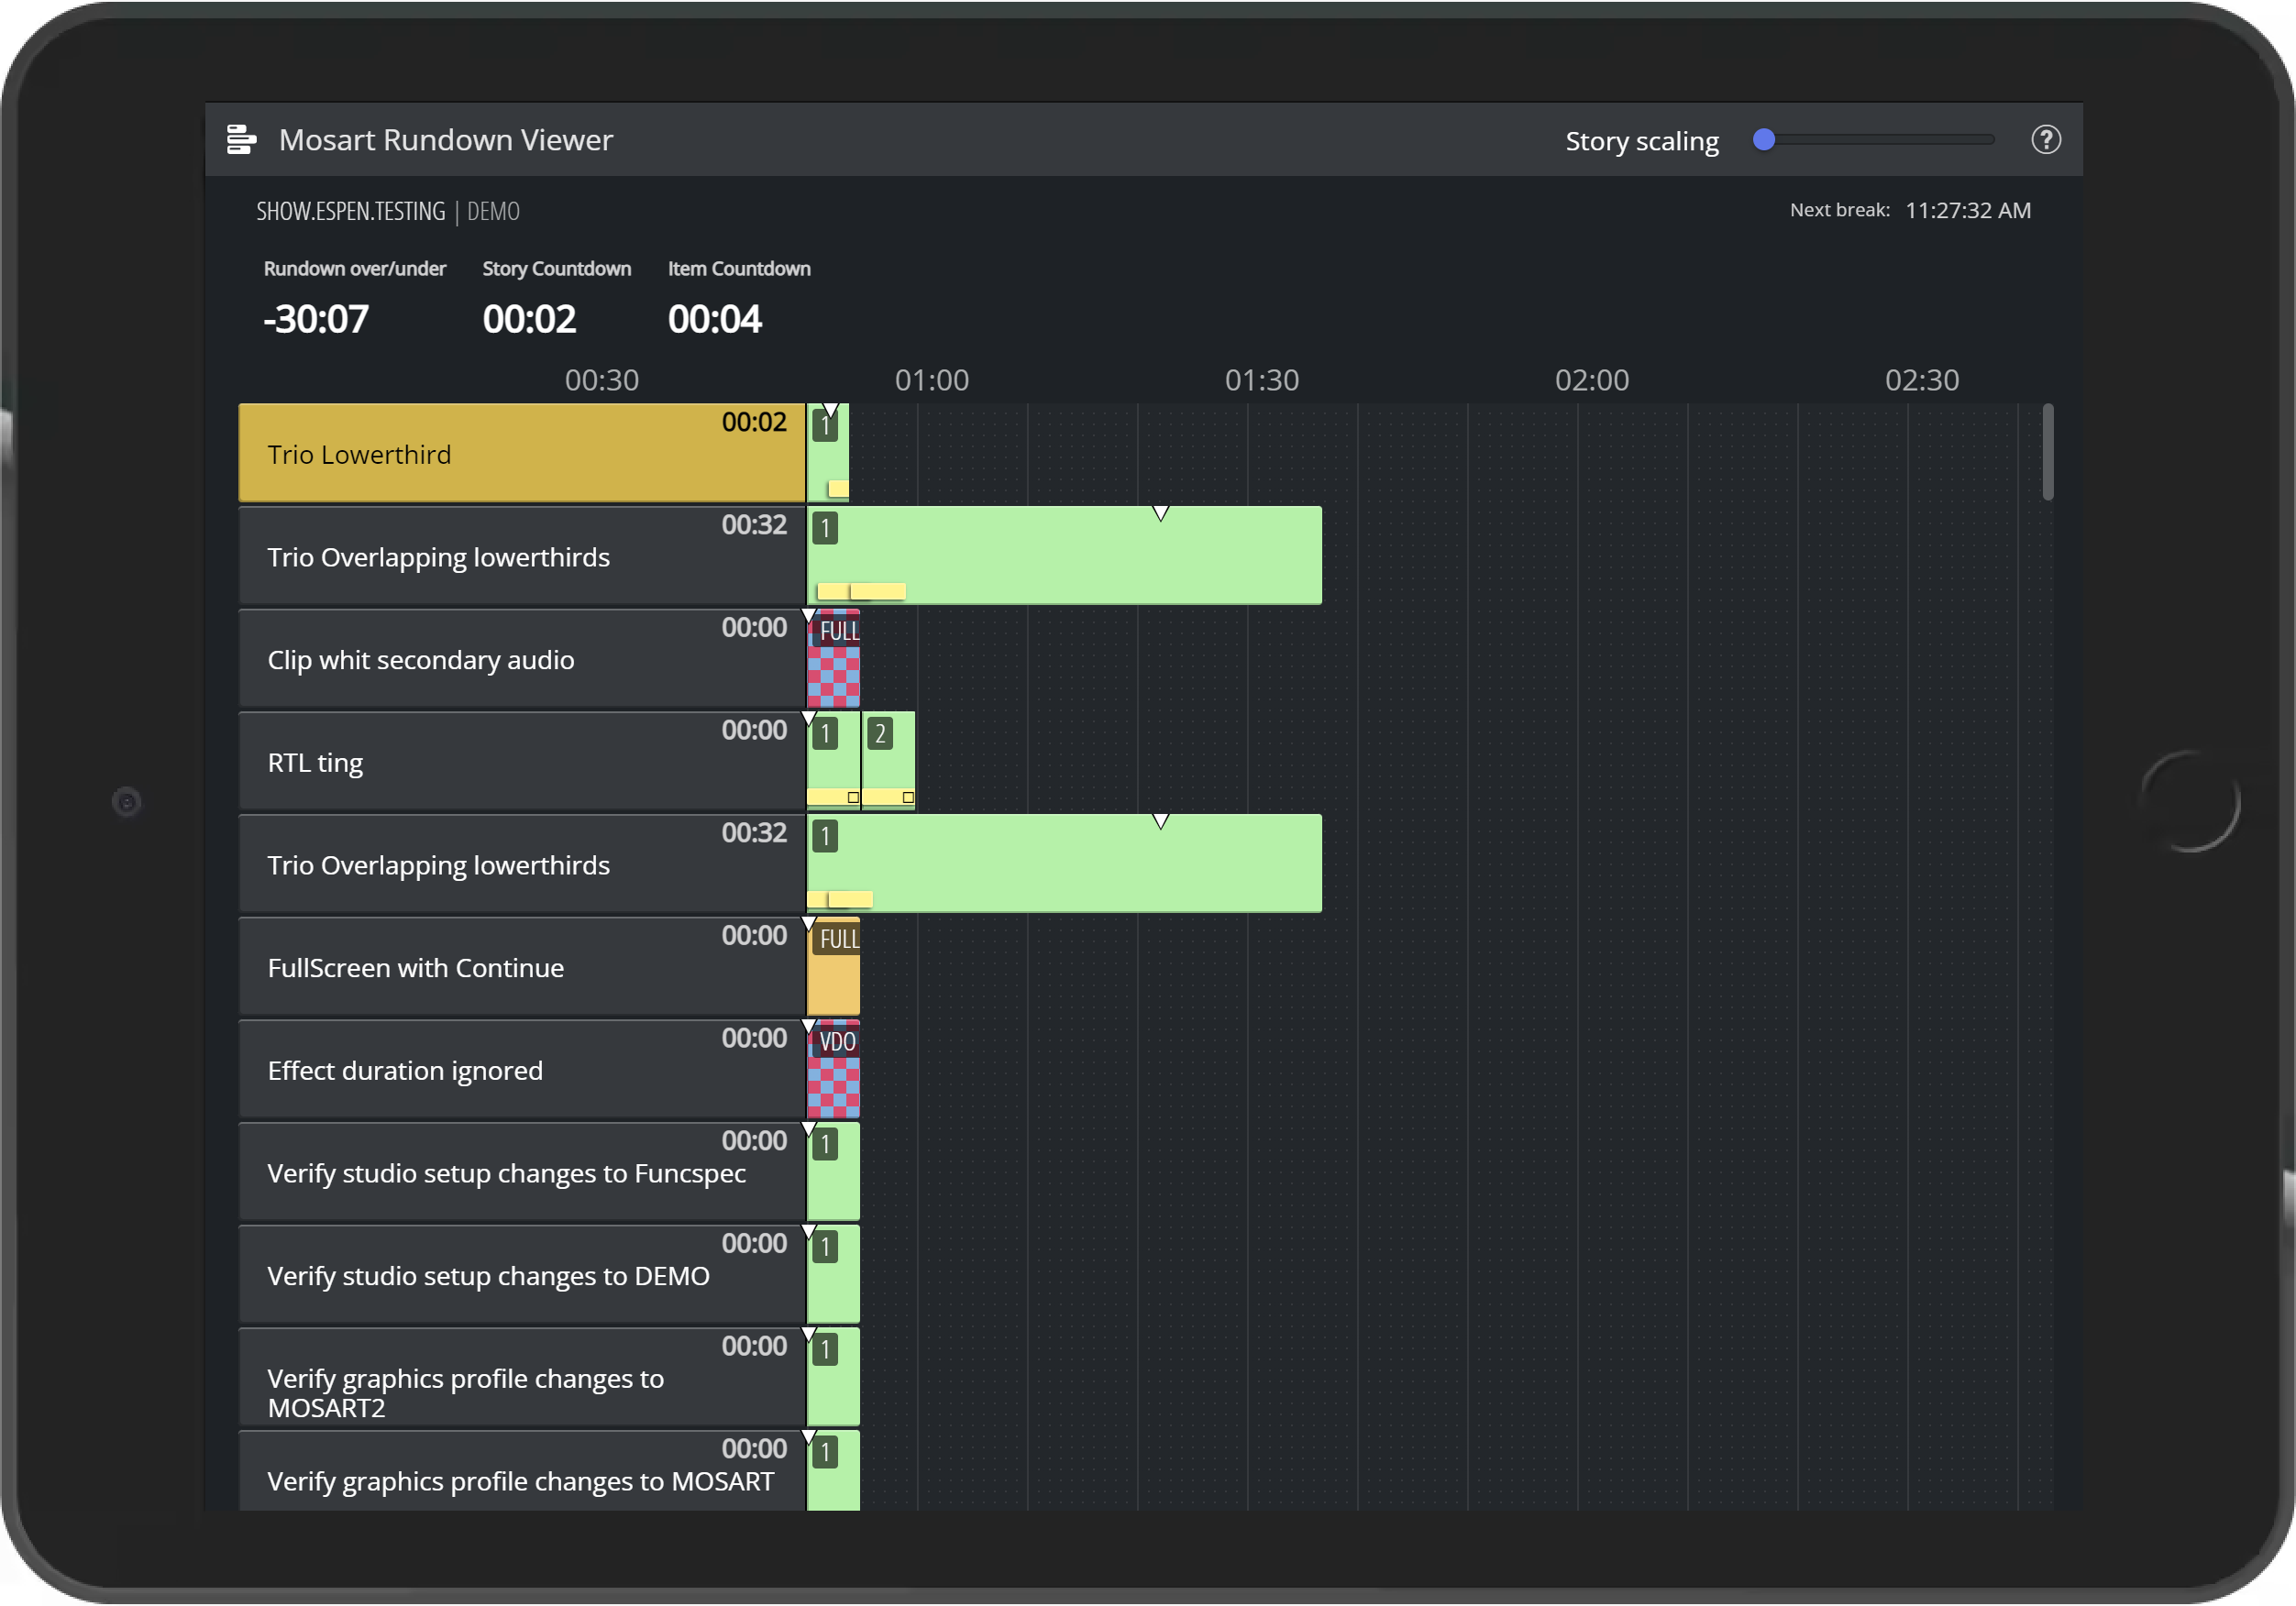Select the RTL ting story row

tap(521, 761)
